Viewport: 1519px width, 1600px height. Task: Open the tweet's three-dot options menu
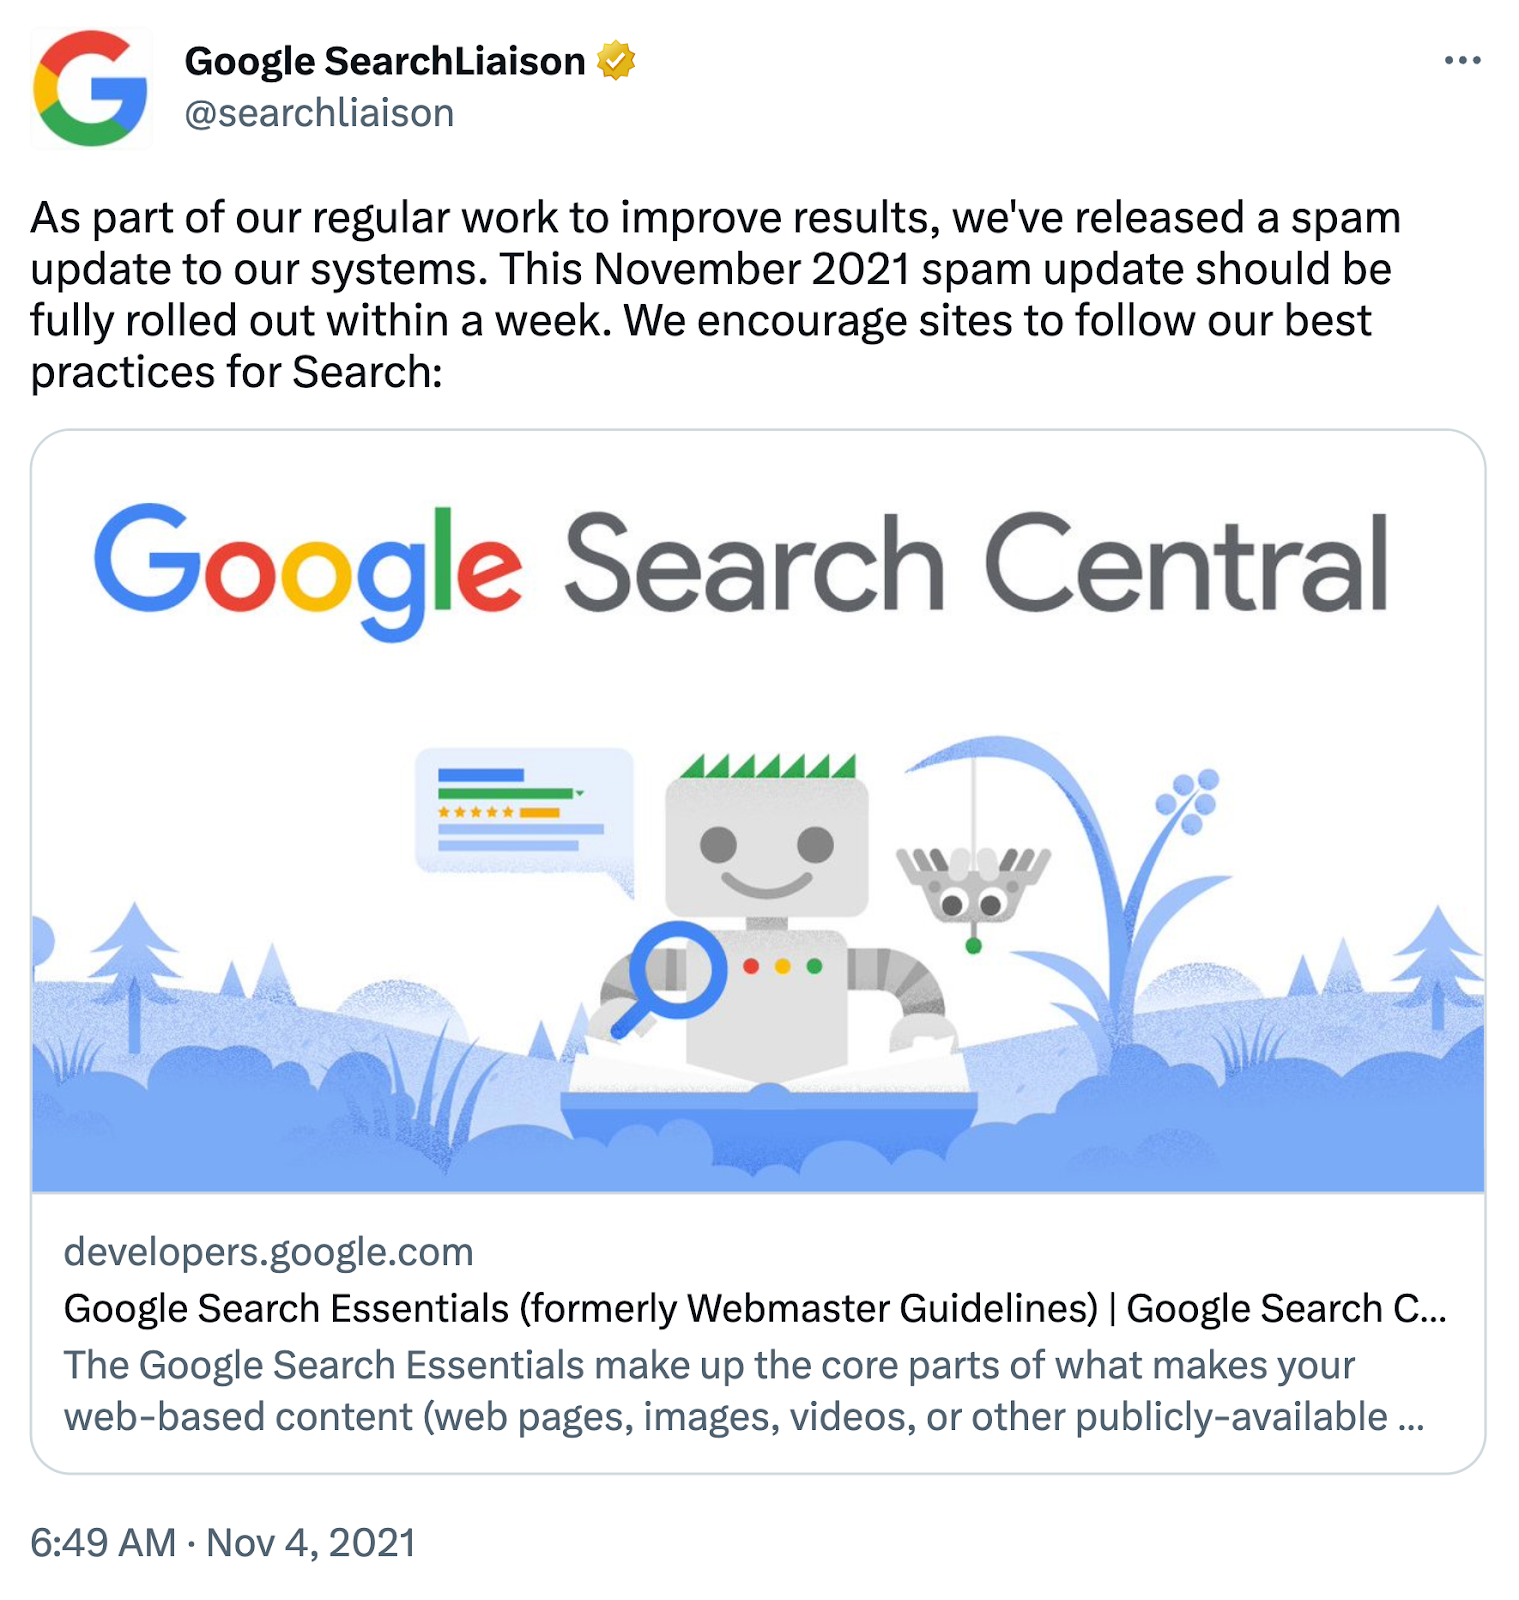[x=1461, y=60]
